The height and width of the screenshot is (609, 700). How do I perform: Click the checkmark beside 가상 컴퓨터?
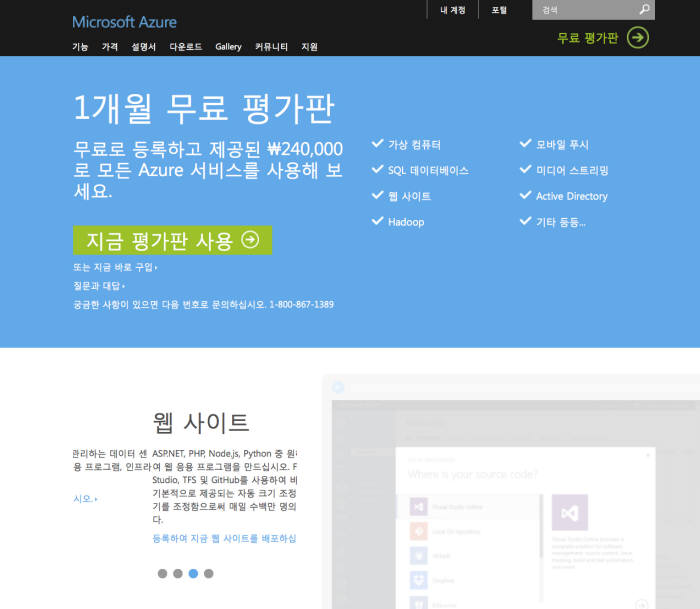tap(378, 143)
